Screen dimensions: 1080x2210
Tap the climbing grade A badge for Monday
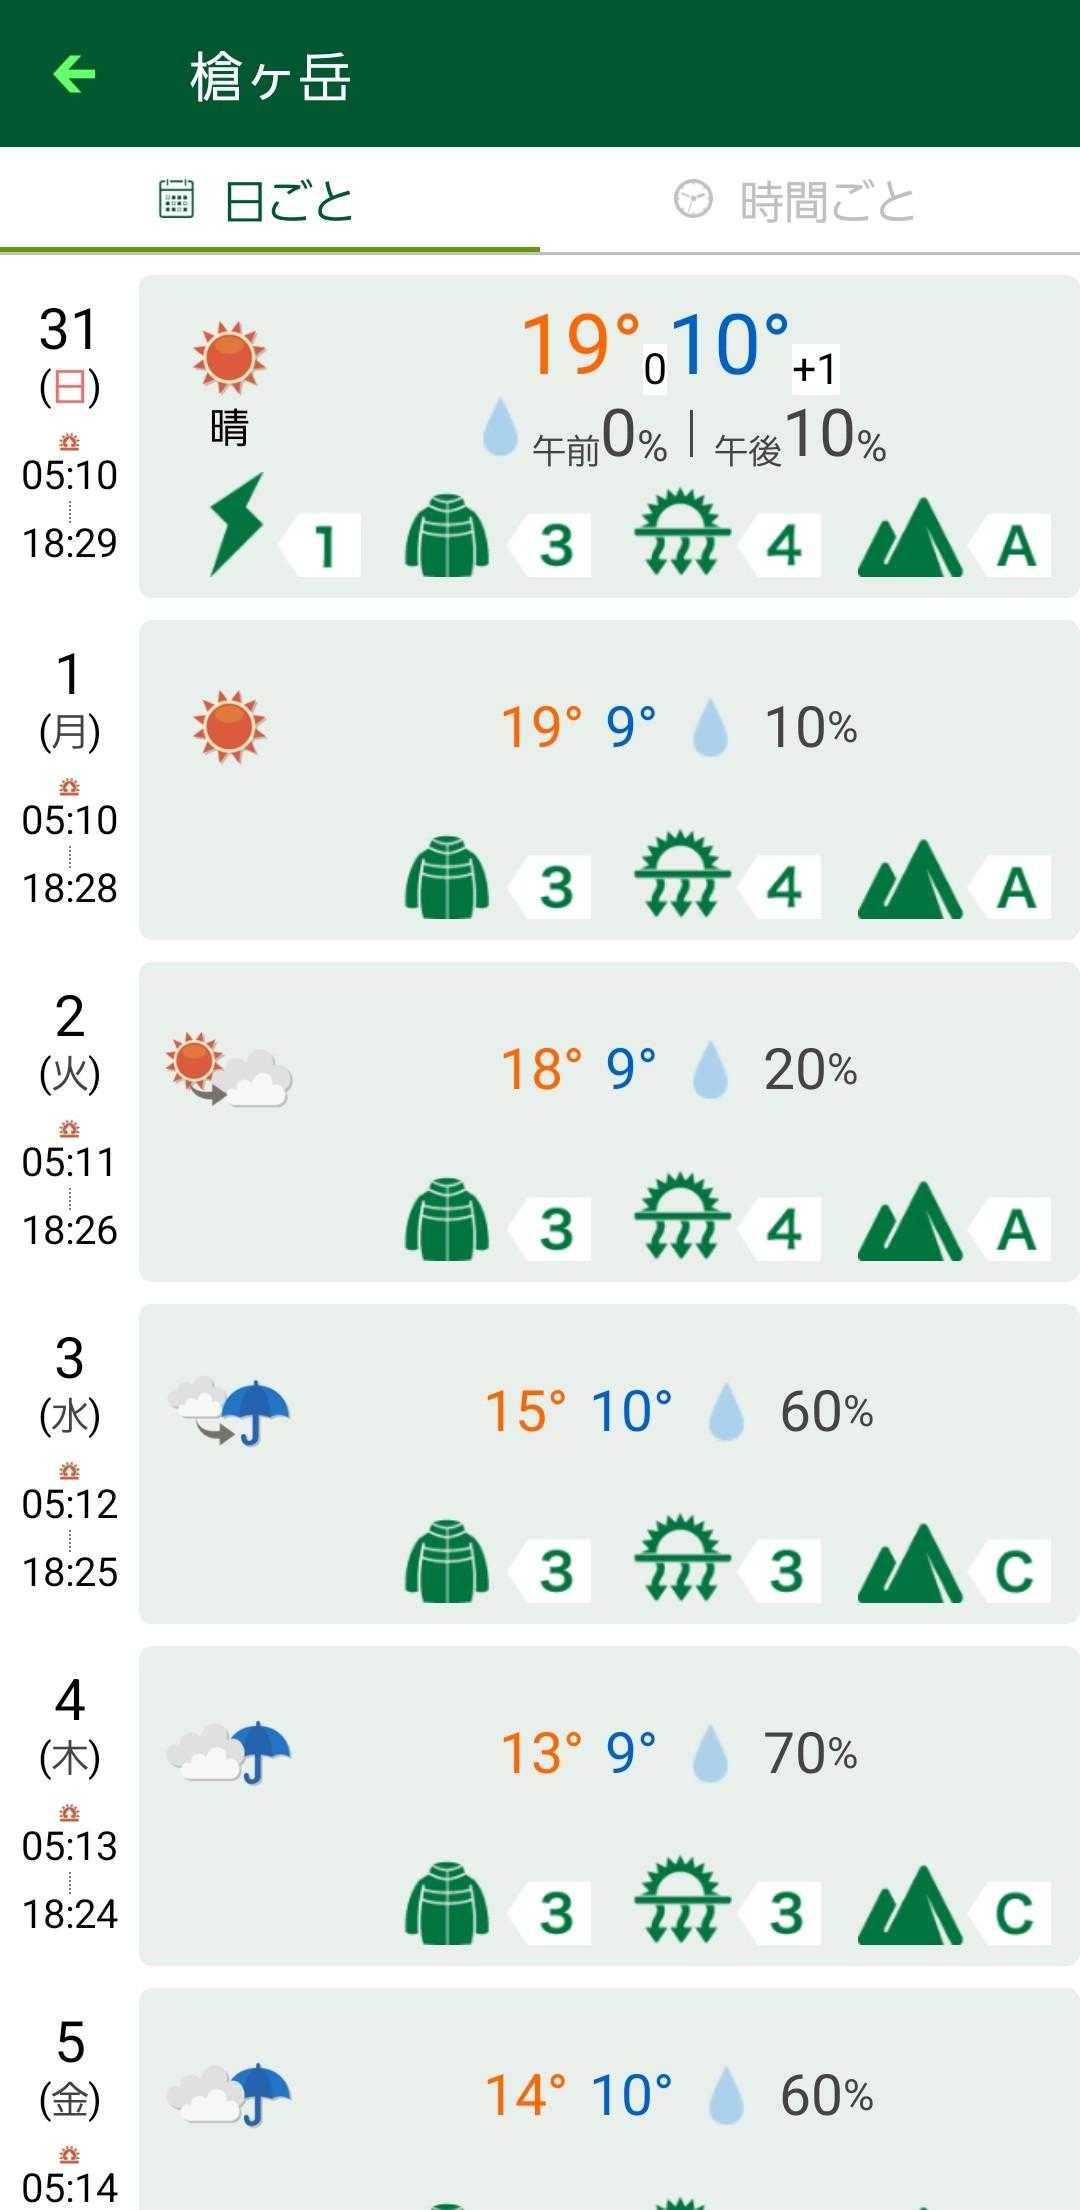point(1017,888)
